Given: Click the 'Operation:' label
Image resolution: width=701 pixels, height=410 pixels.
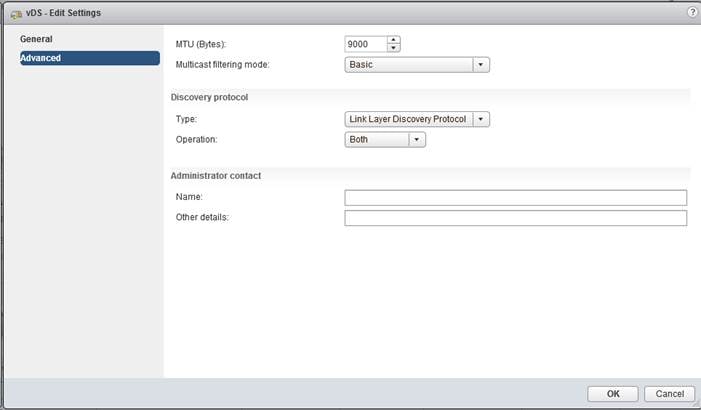Looking at the screenshot, I should tap(196, 139).
